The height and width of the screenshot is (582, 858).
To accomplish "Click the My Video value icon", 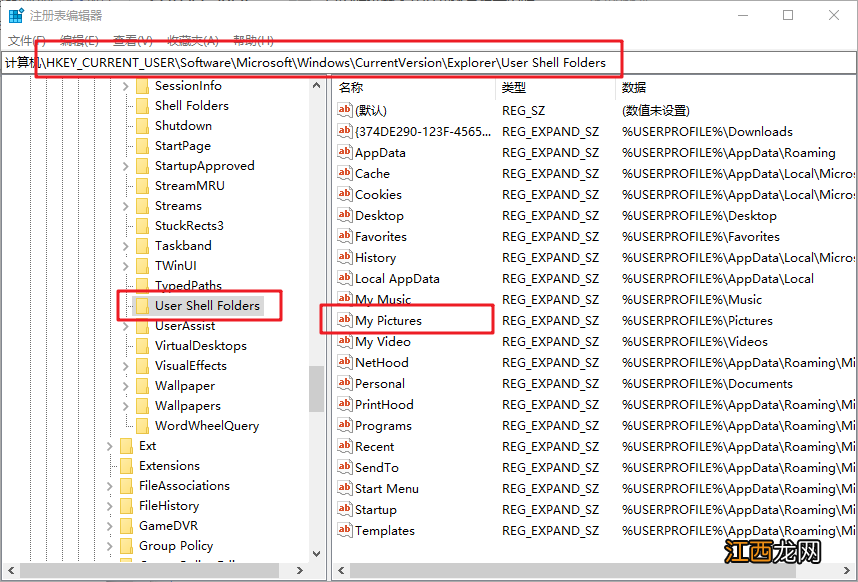I will [x=344, y=341].
